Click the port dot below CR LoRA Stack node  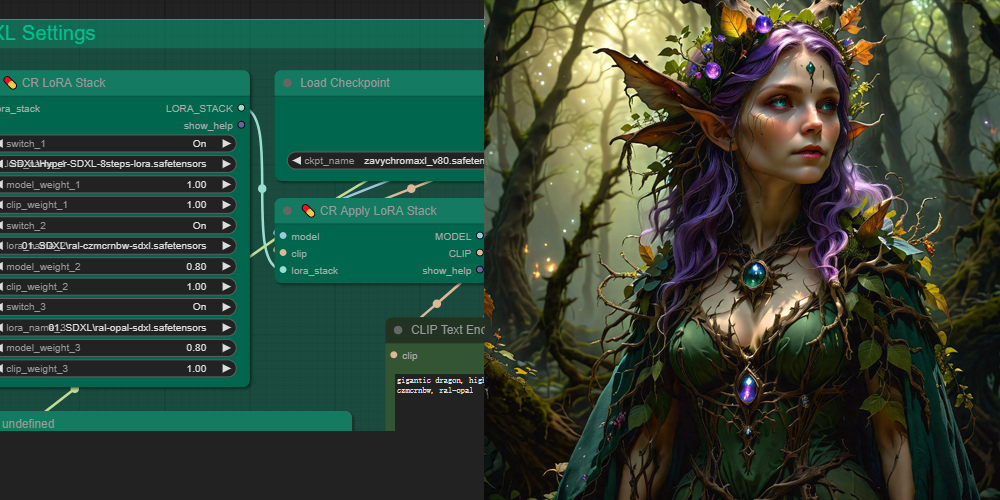pos(75,388)
